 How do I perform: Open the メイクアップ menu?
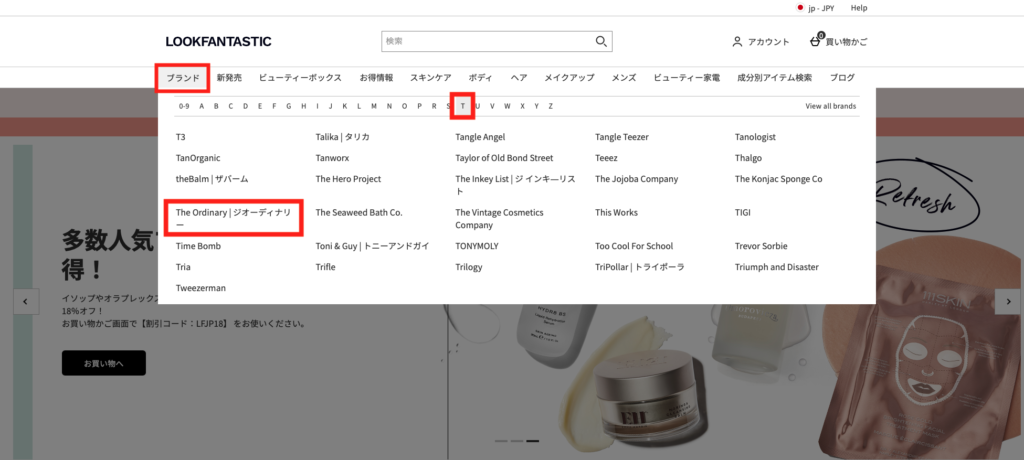569,78
